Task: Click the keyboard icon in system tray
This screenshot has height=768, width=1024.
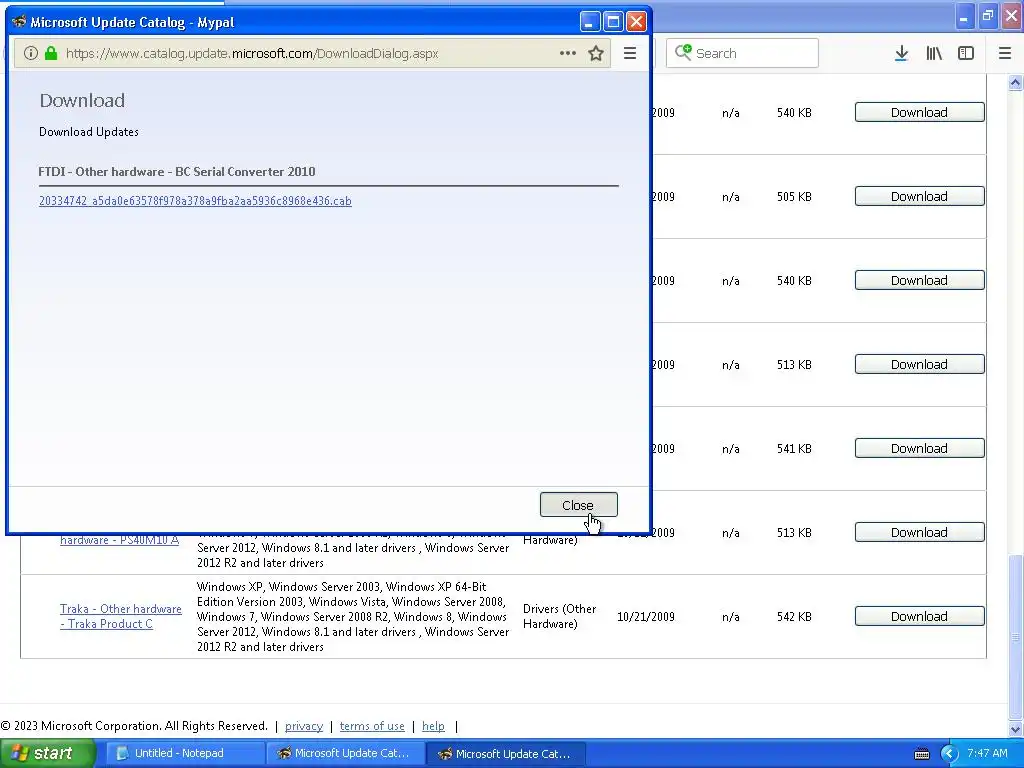Action: 921,754
